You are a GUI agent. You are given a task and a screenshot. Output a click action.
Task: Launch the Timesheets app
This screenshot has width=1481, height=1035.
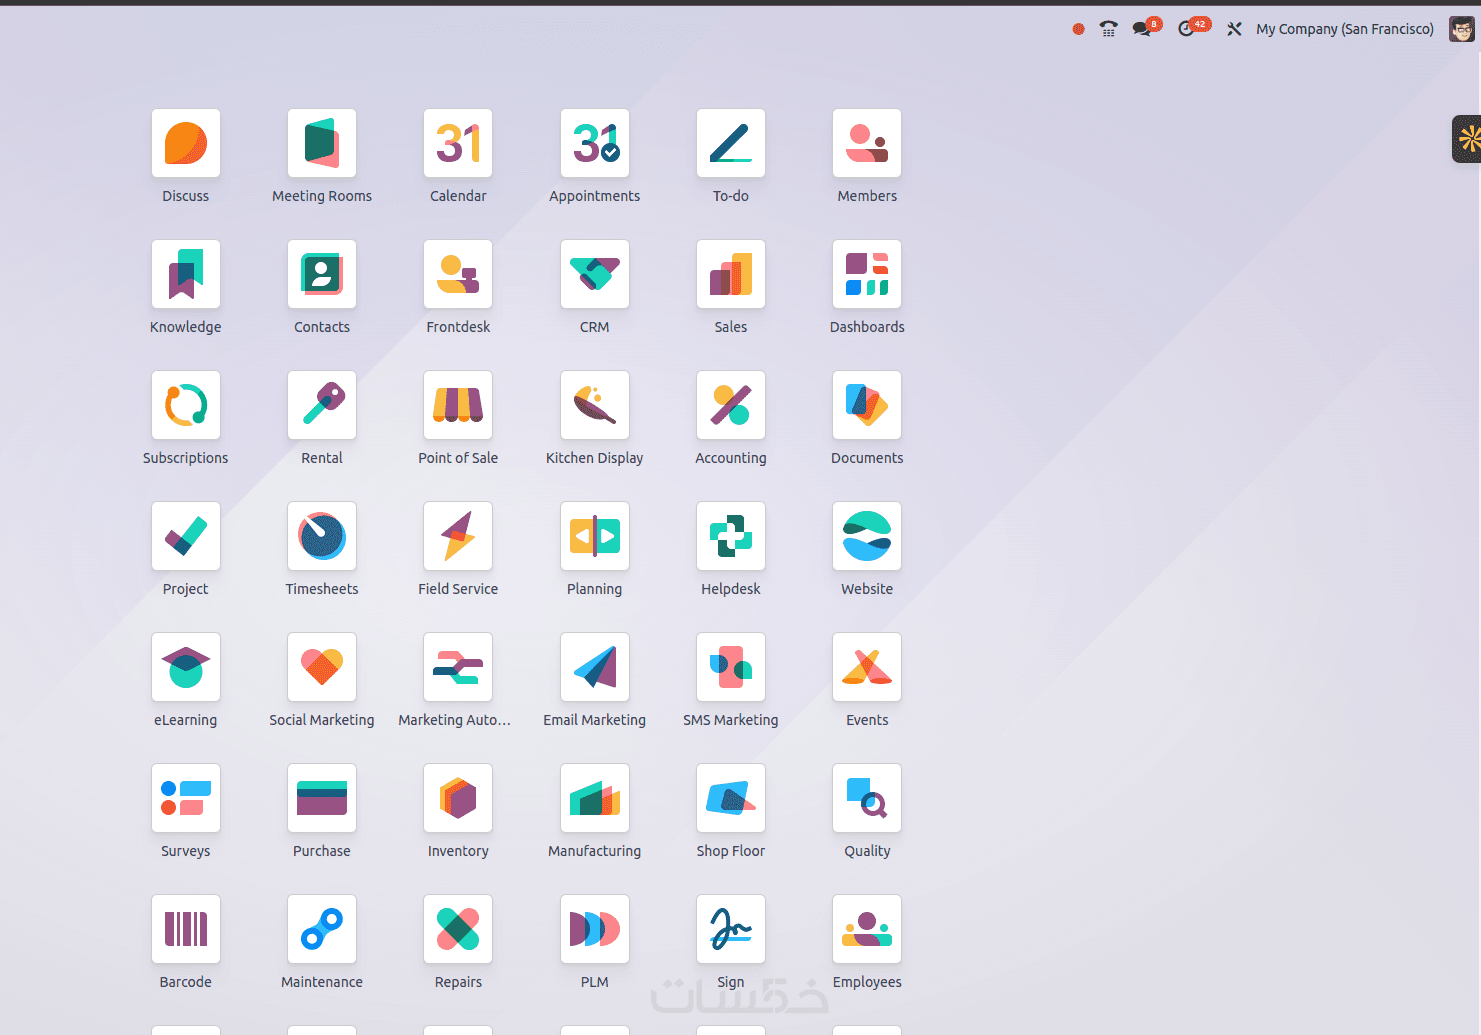pos(322,536)
